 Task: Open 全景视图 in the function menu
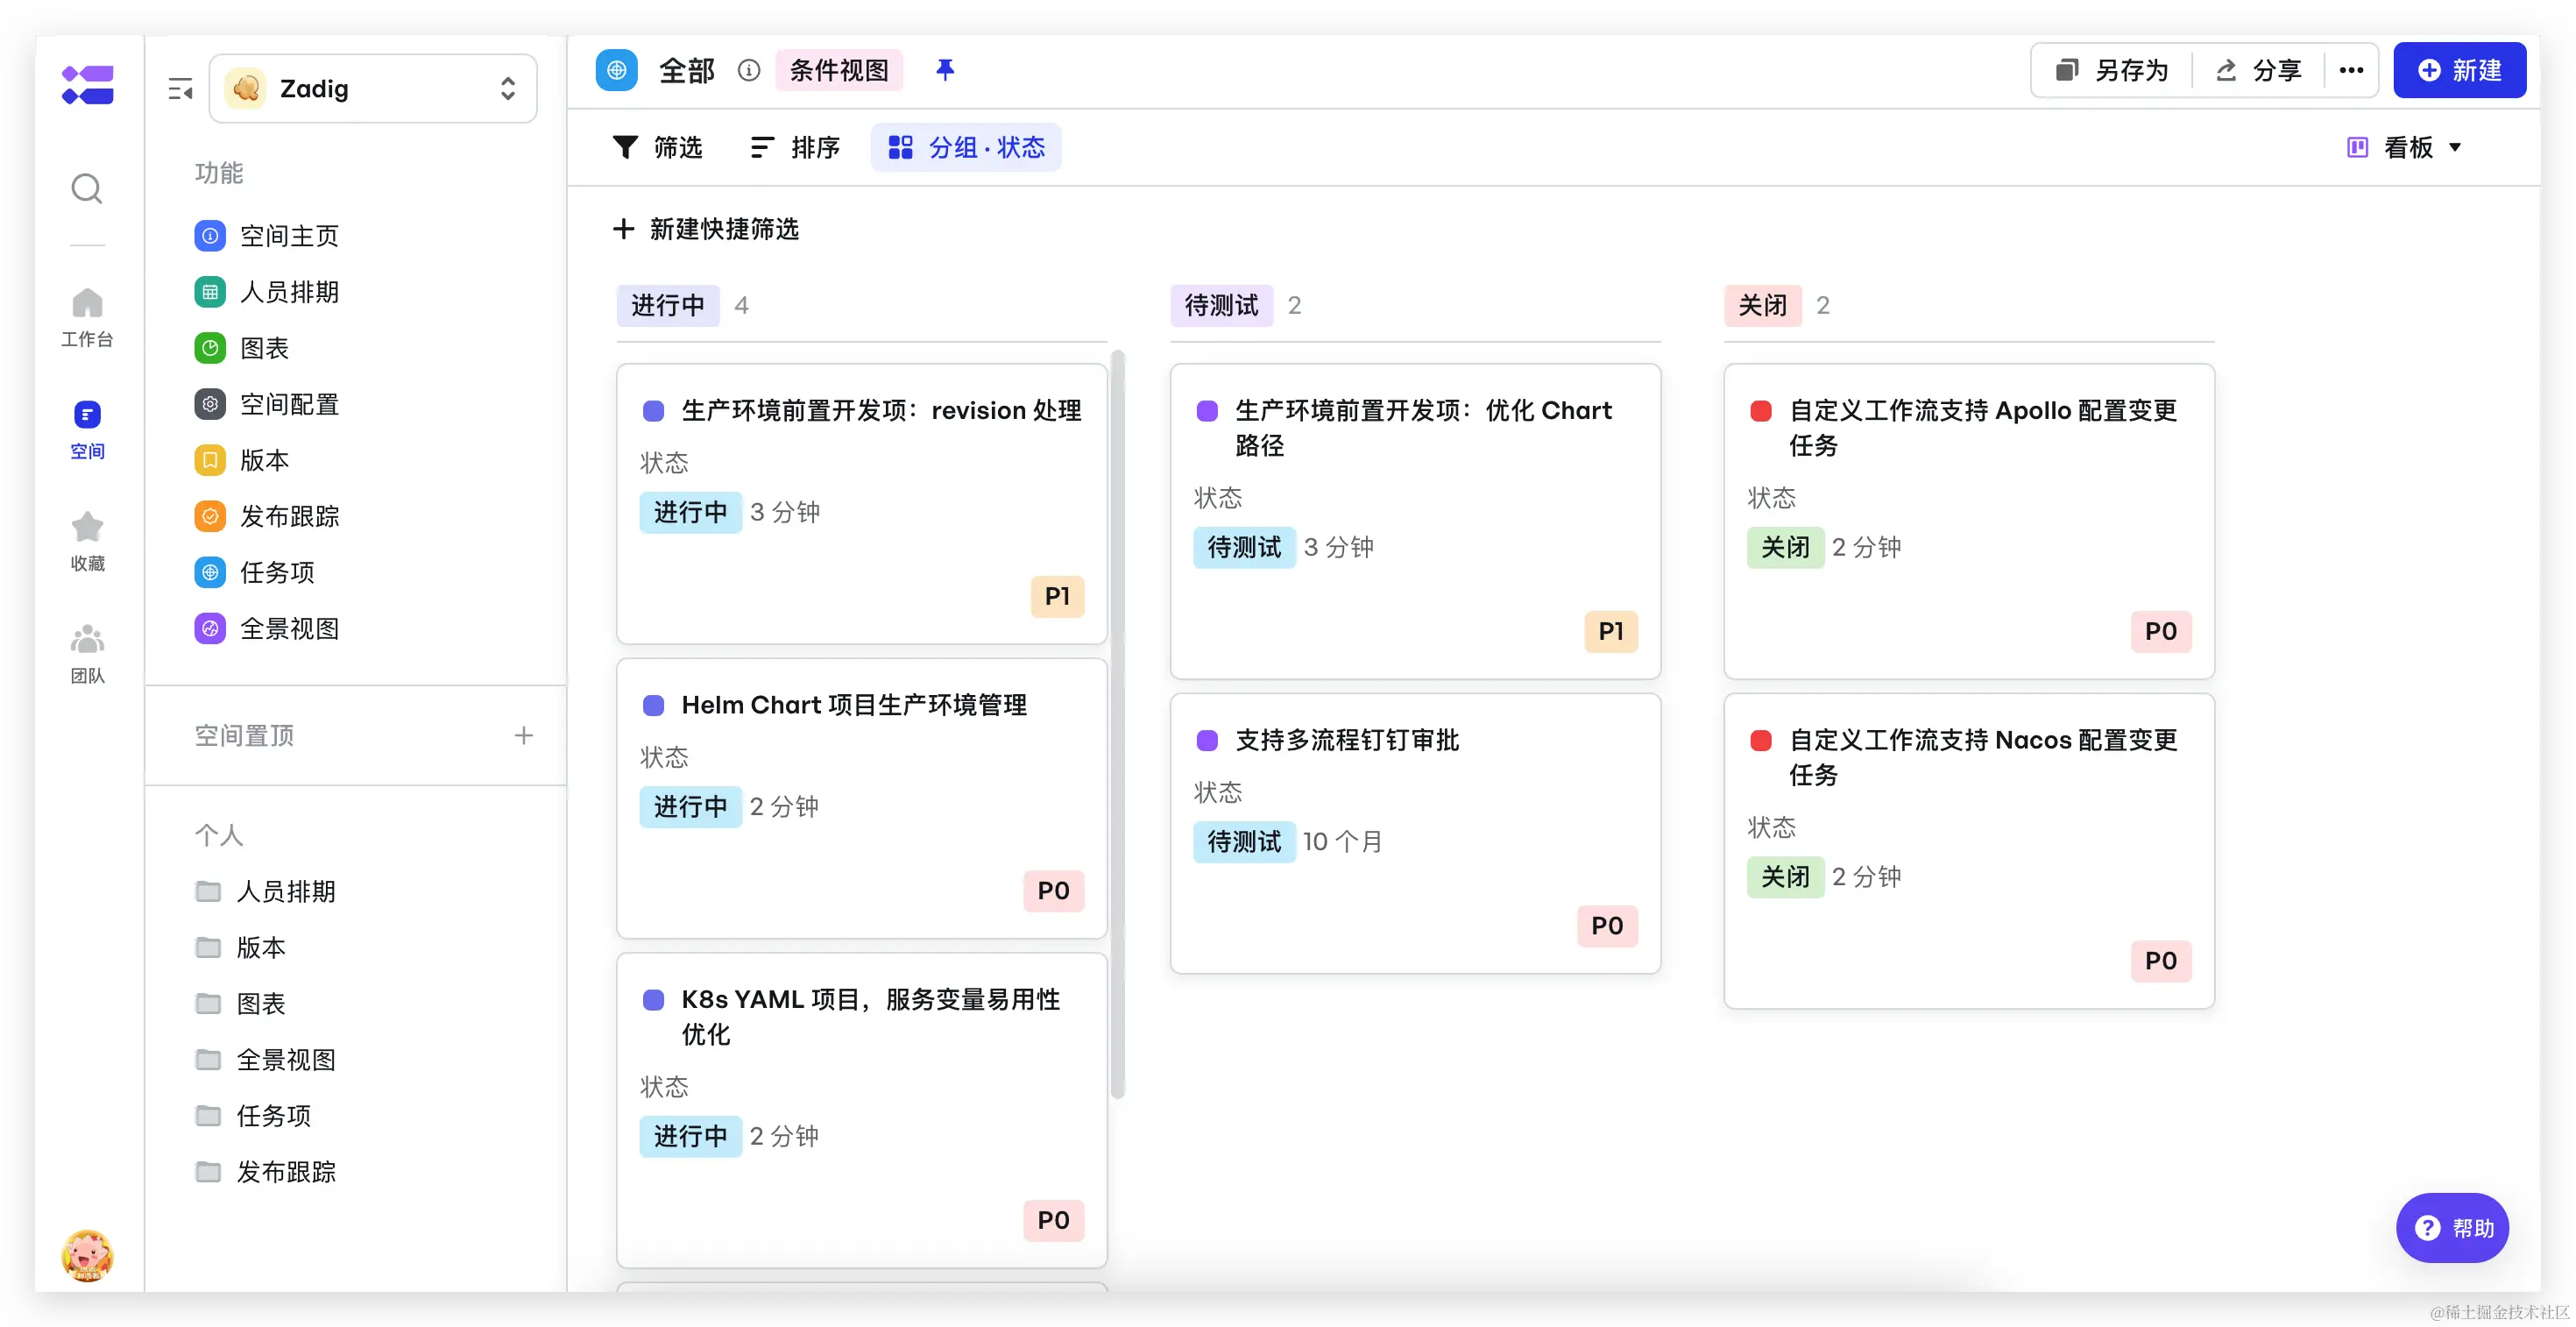click(x=289, y=629)
